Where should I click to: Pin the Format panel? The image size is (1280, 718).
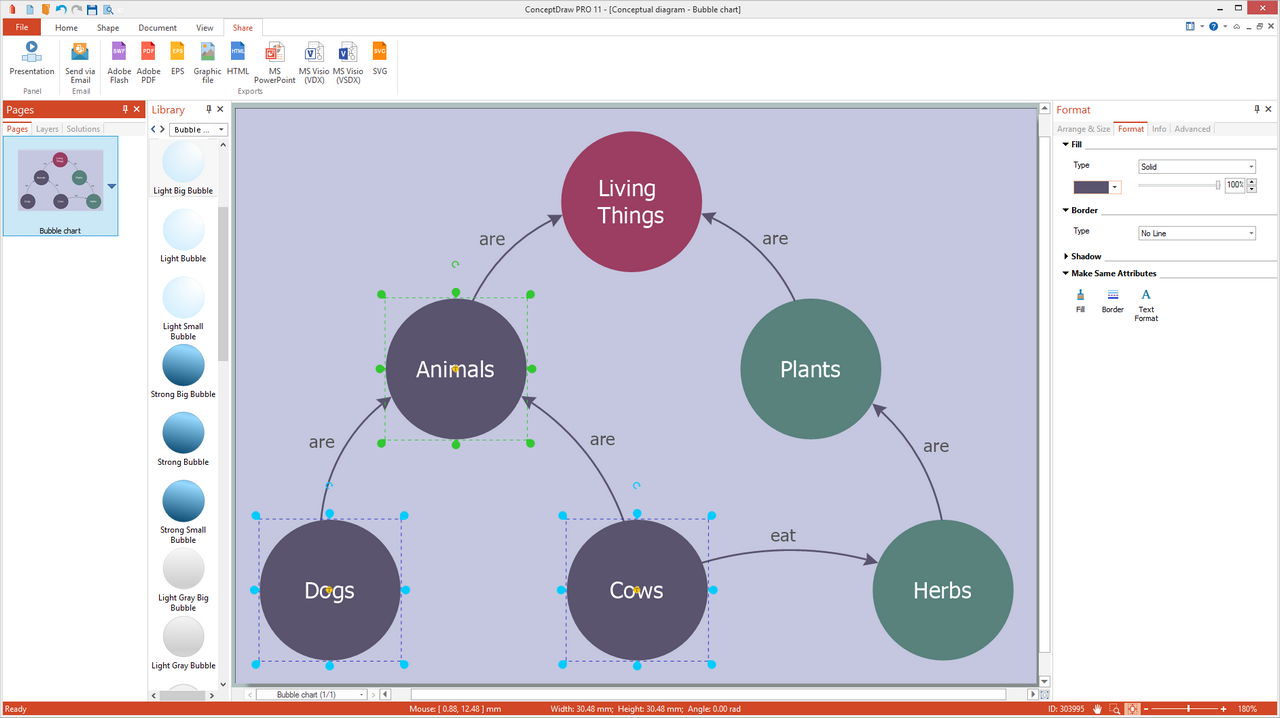[x=1257, y=109]
